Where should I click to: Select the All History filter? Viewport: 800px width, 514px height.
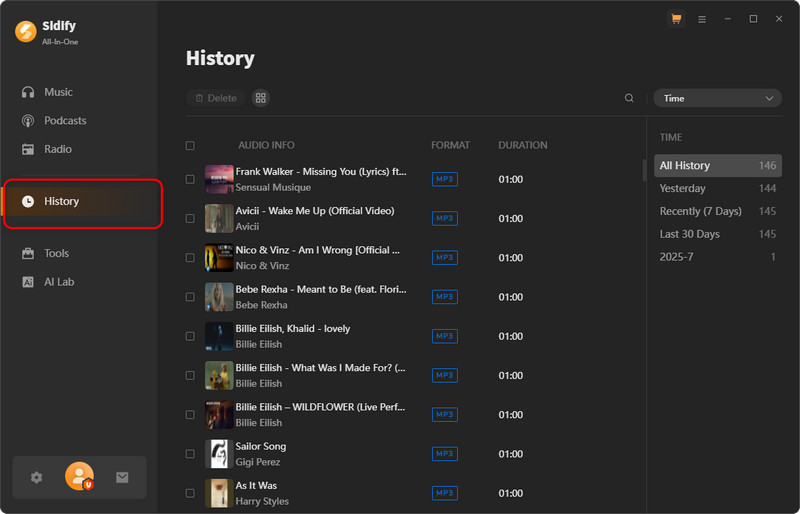(x=717, y=166)
